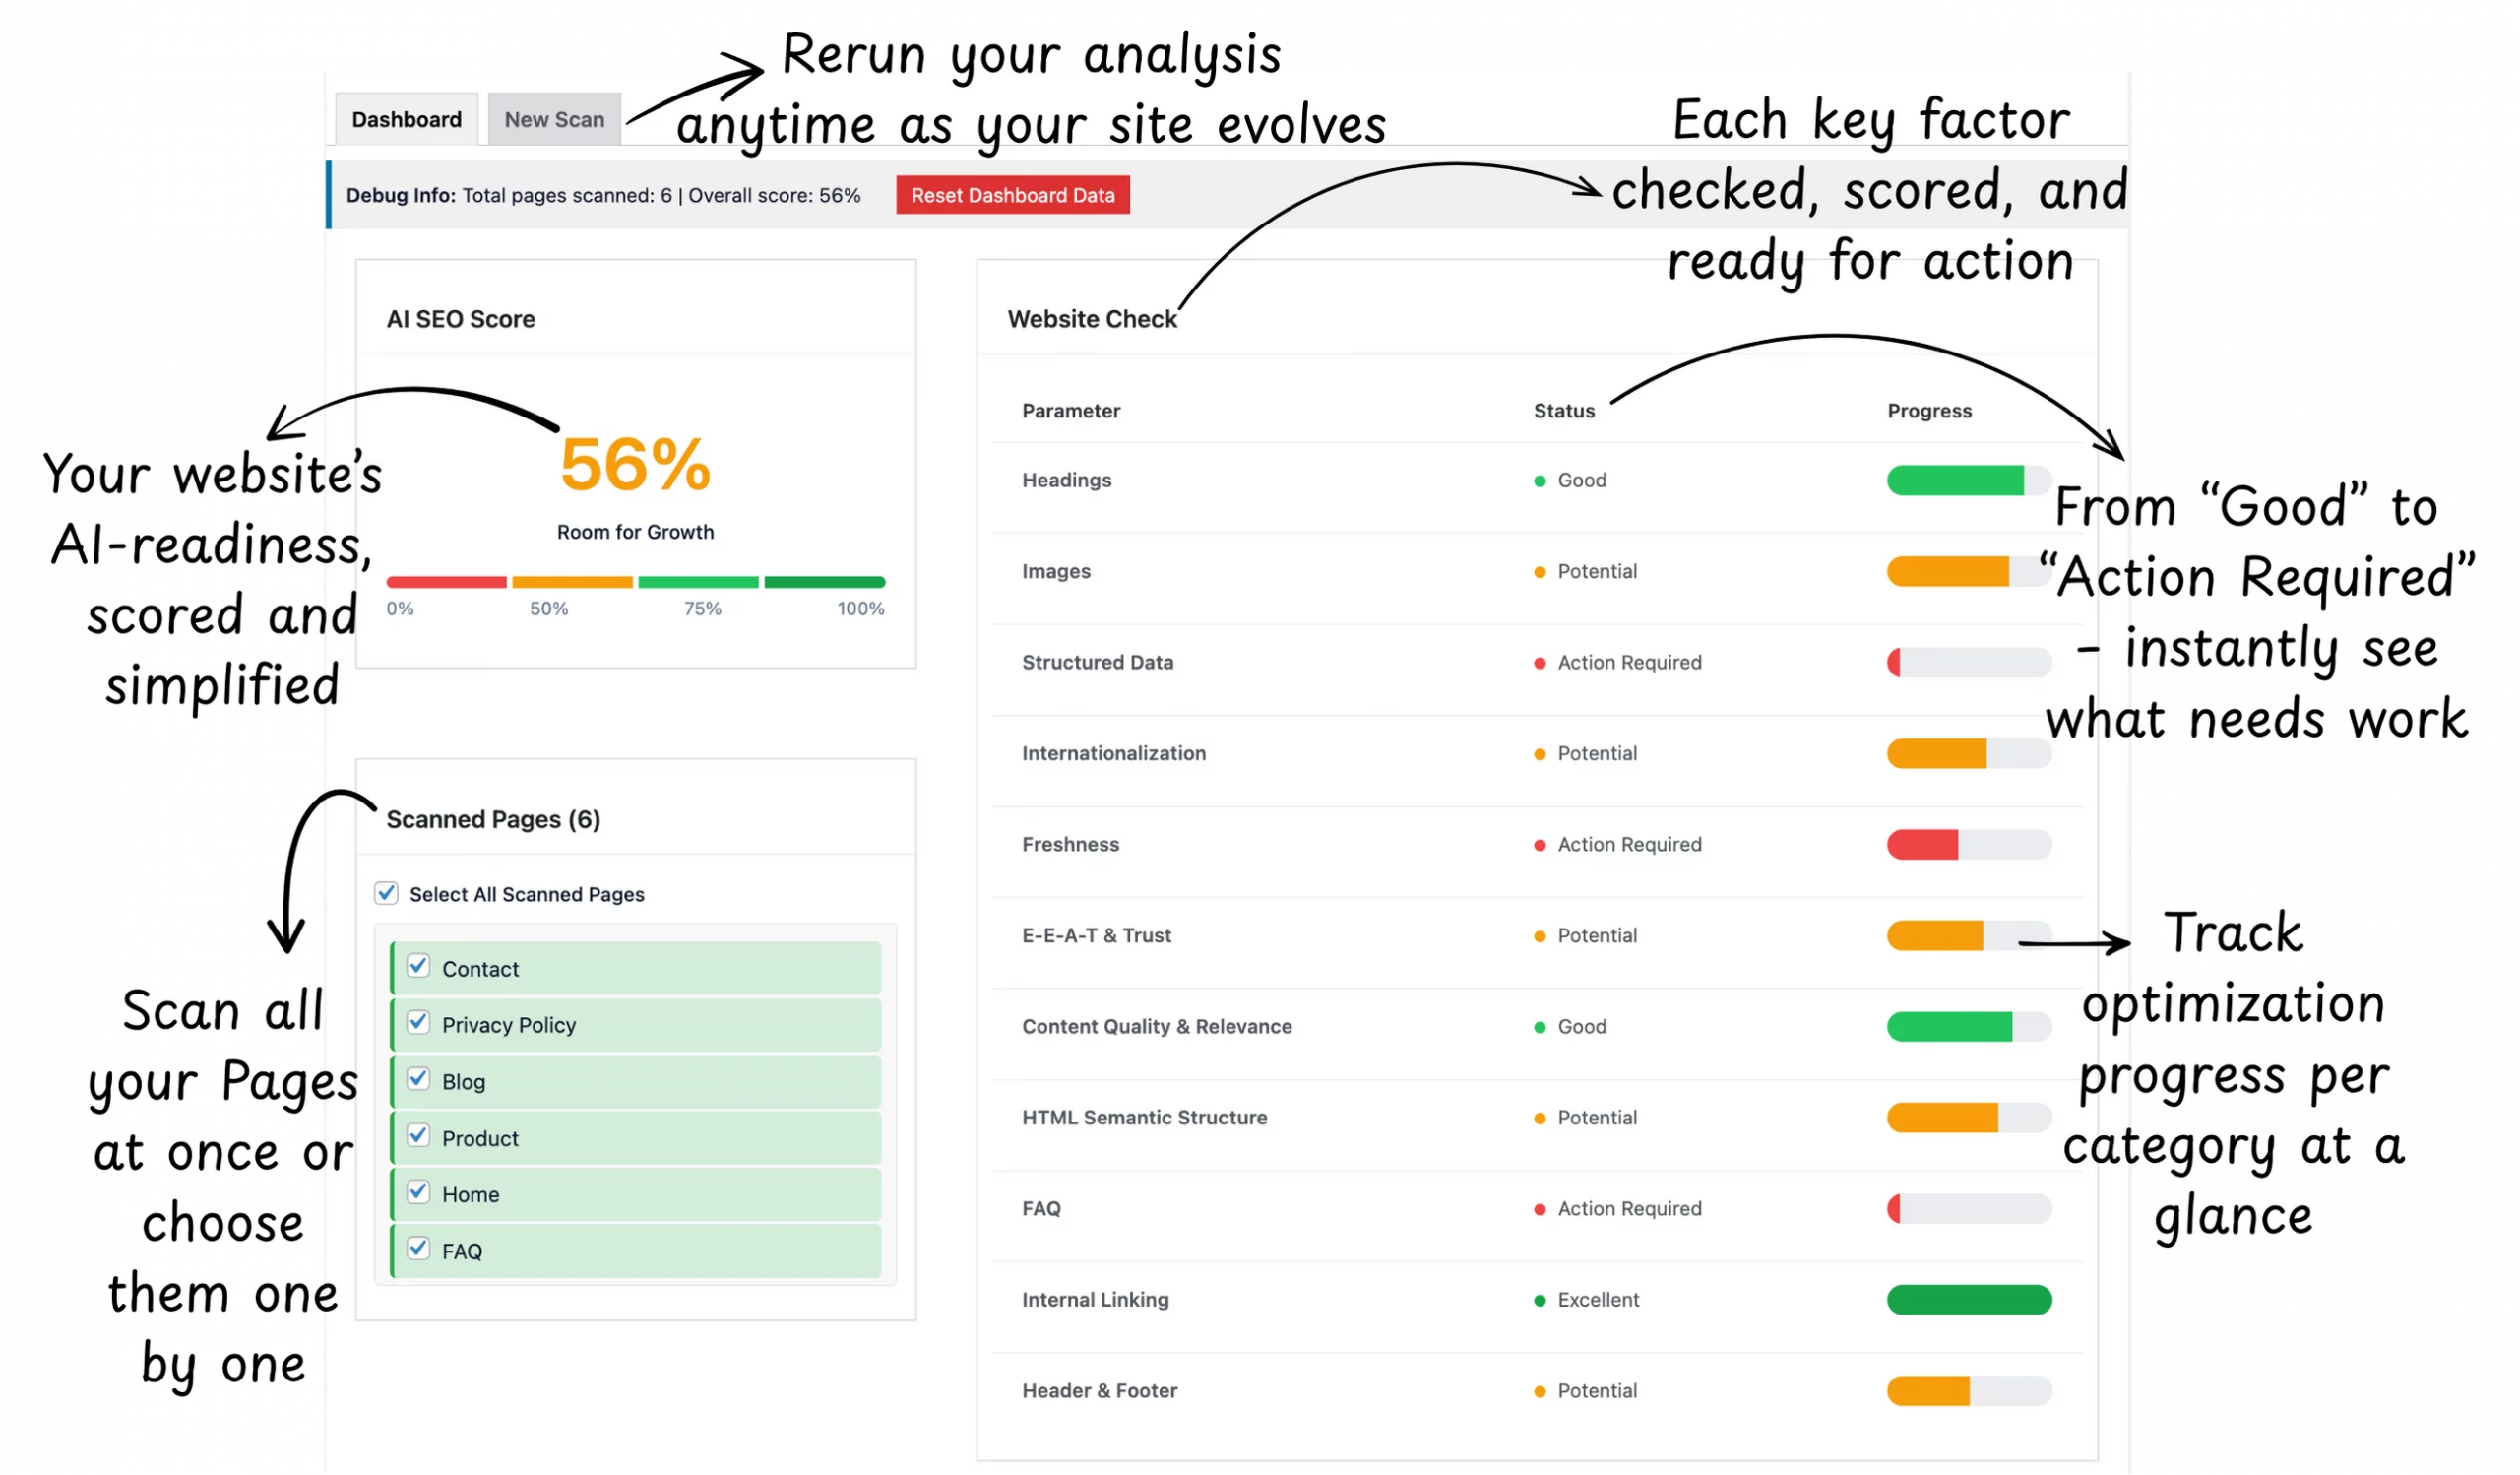The image size is (2520, 1475).
Task: Toggle the Privacy Policy checkbox
Action: coord(418,1023)
